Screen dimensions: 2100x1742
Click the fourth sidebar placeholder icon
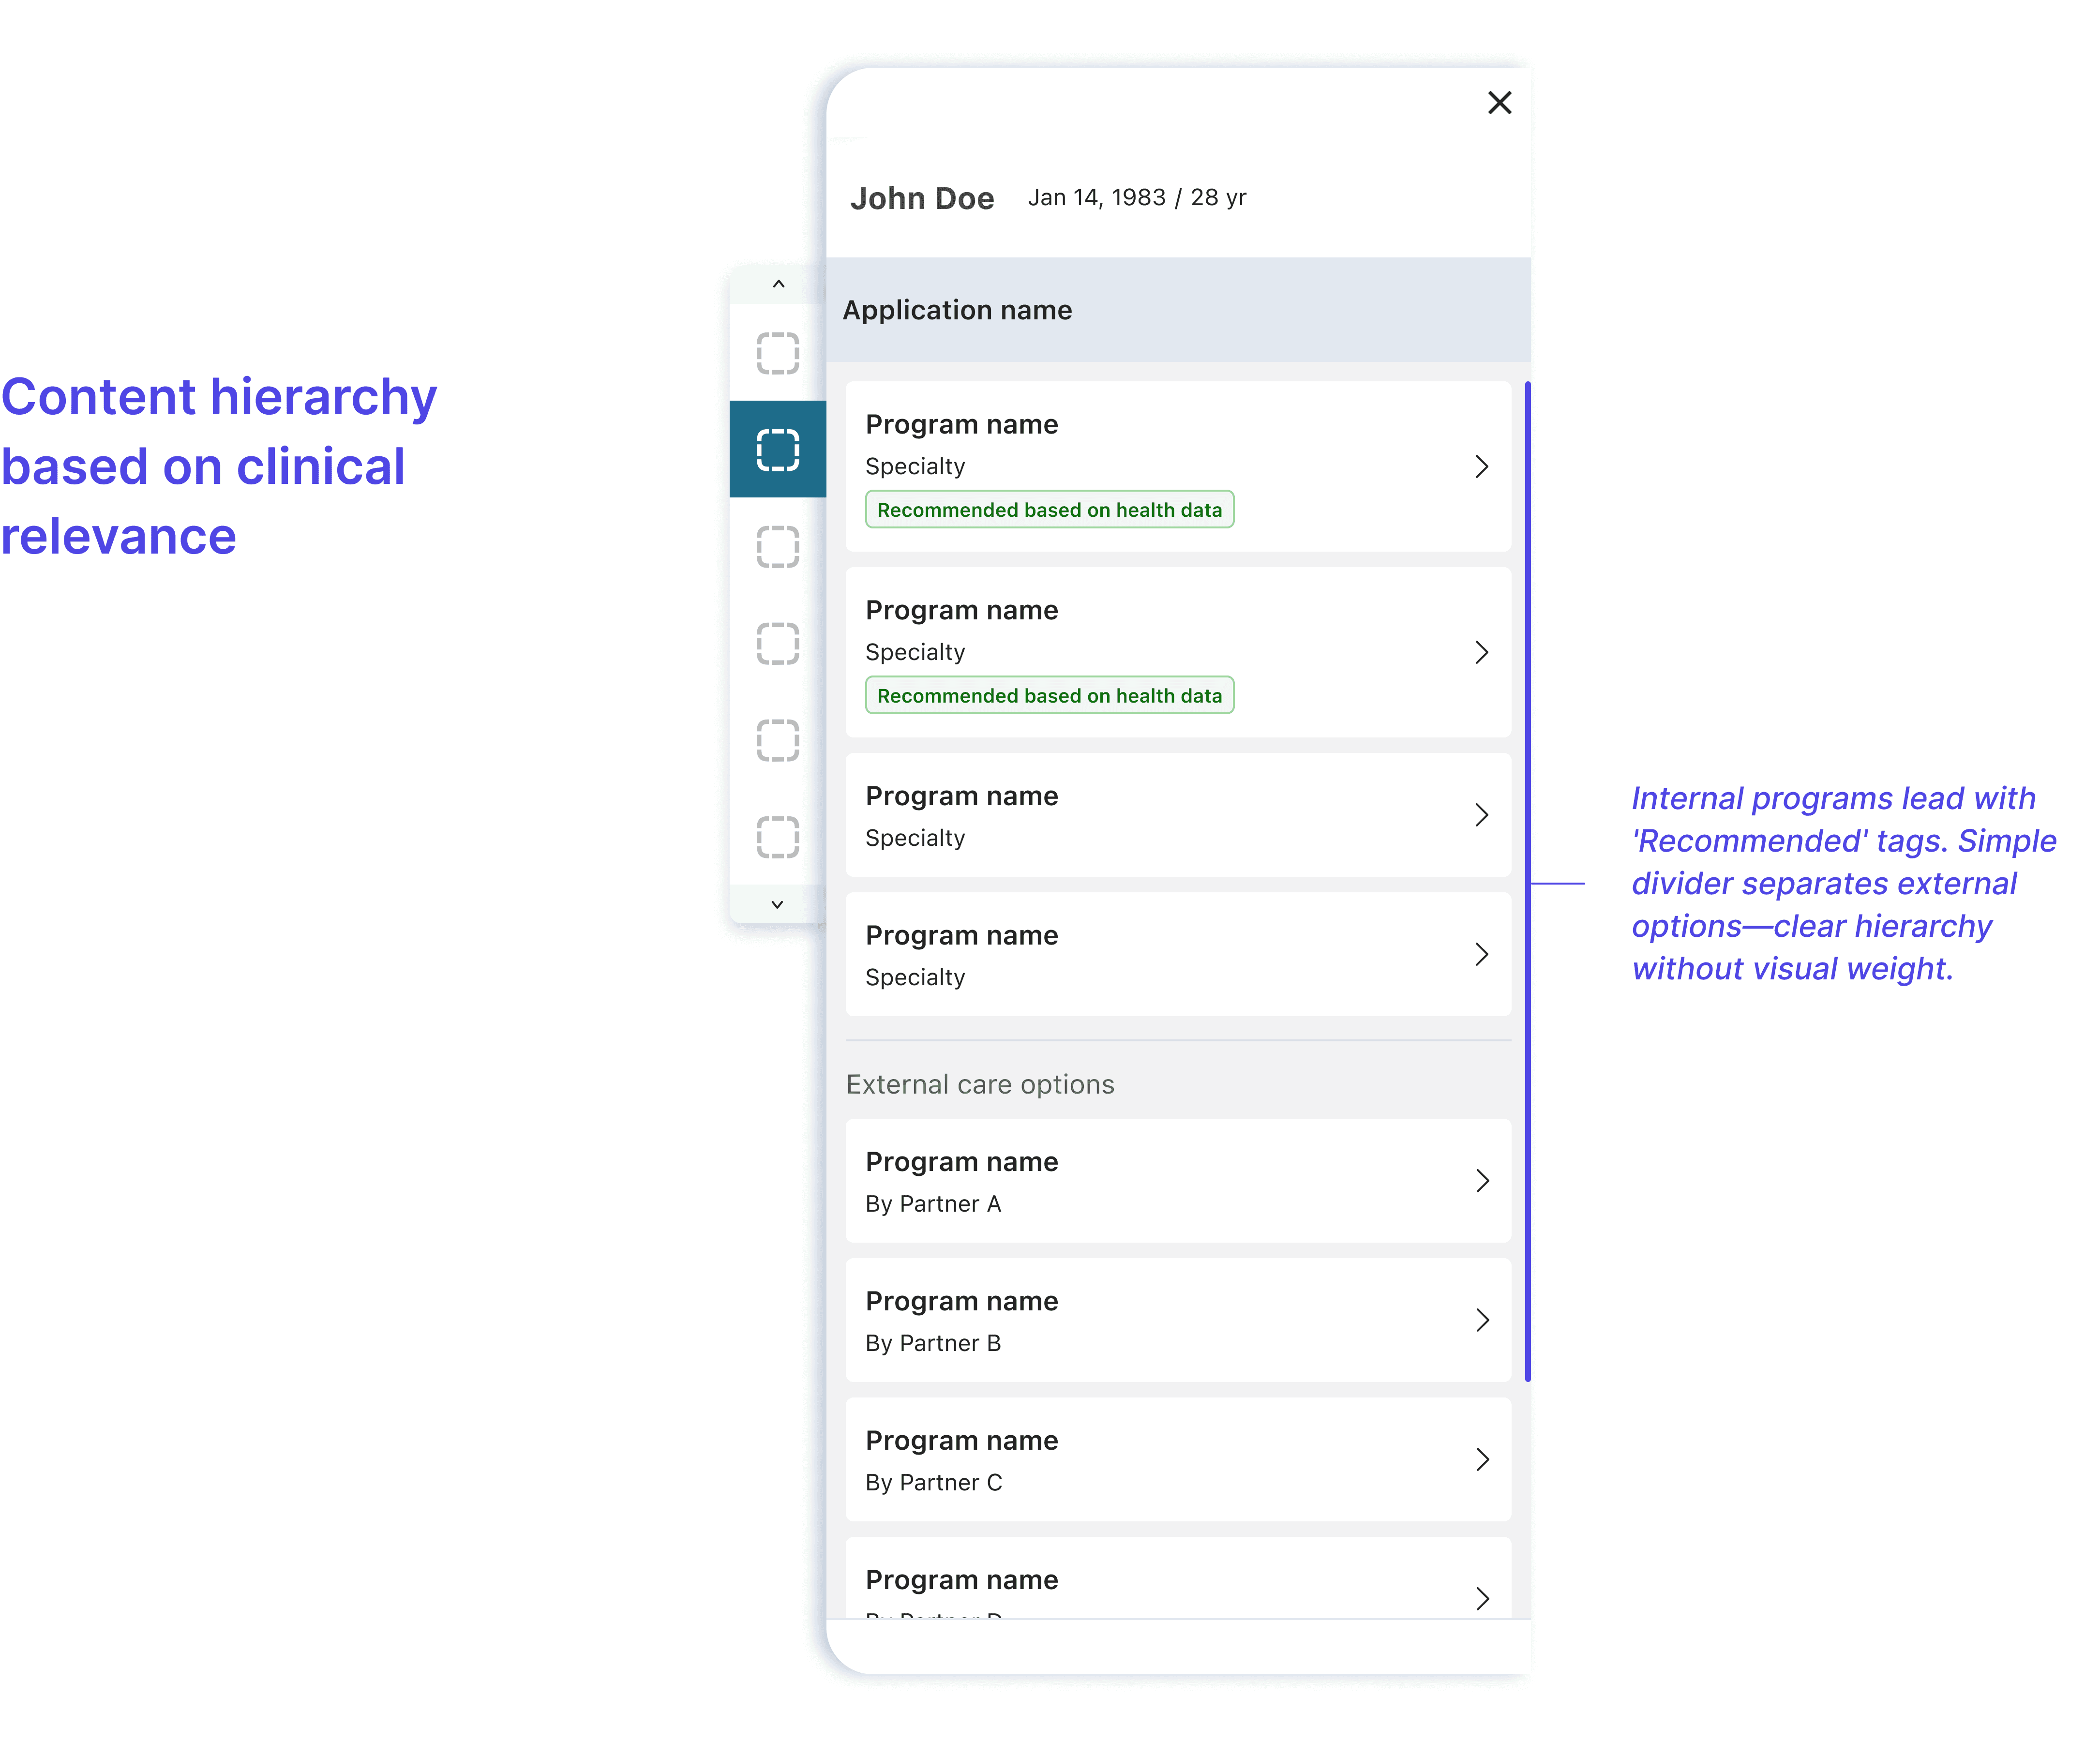tap(777, 643)
